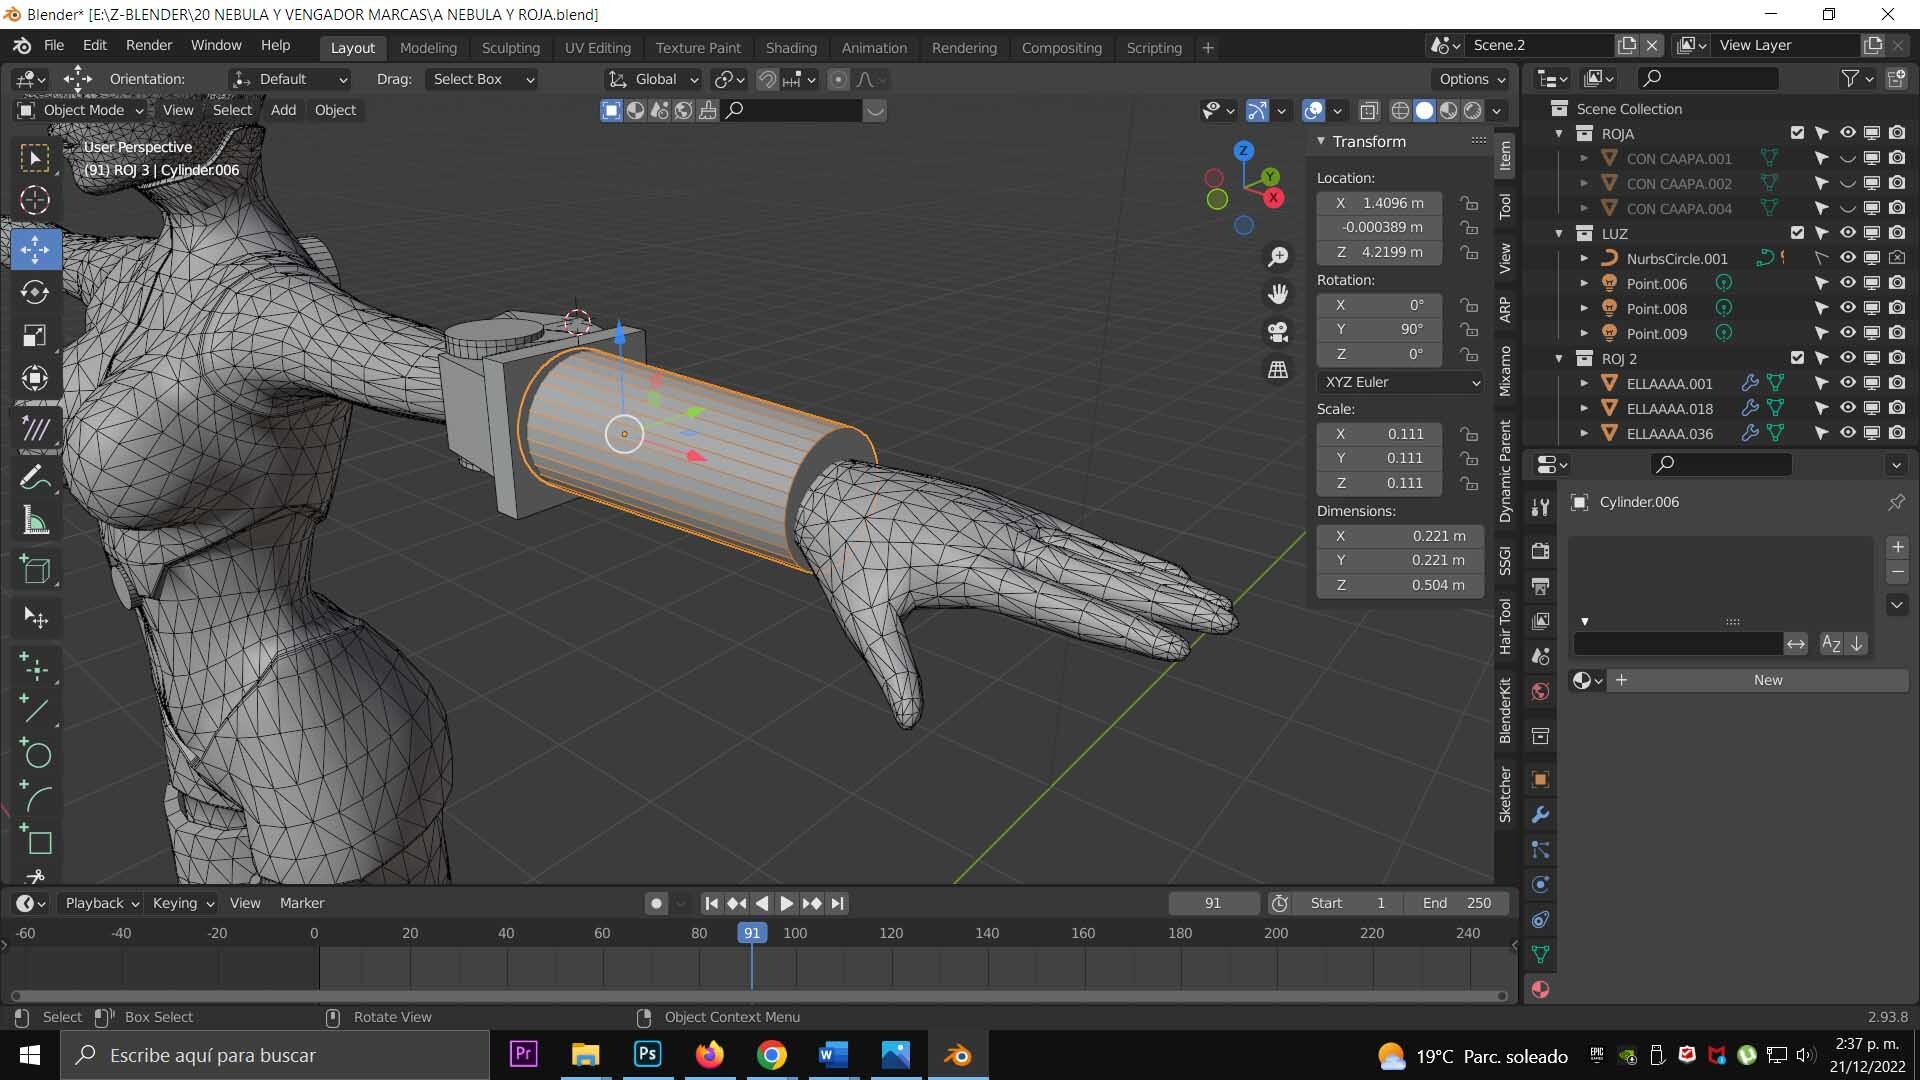Open the Object Mode dropdown
Image resolution: width=1920 pixels, height=1080 pixels.
(x=82, y=110)
